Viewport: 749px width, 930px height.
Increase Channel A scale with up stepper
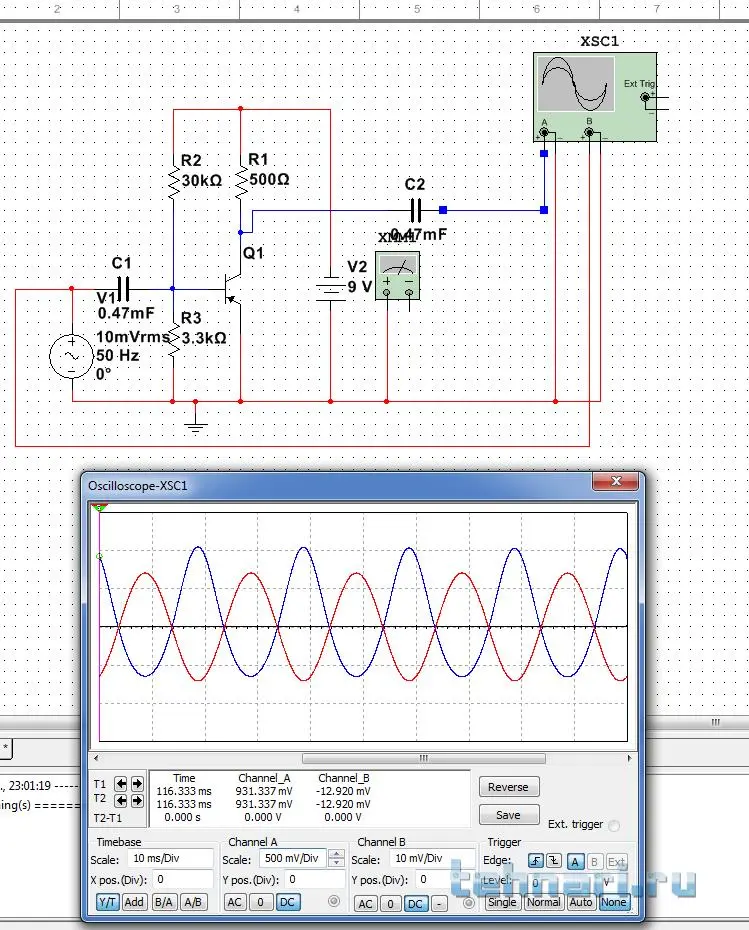[x=336, y=855]
